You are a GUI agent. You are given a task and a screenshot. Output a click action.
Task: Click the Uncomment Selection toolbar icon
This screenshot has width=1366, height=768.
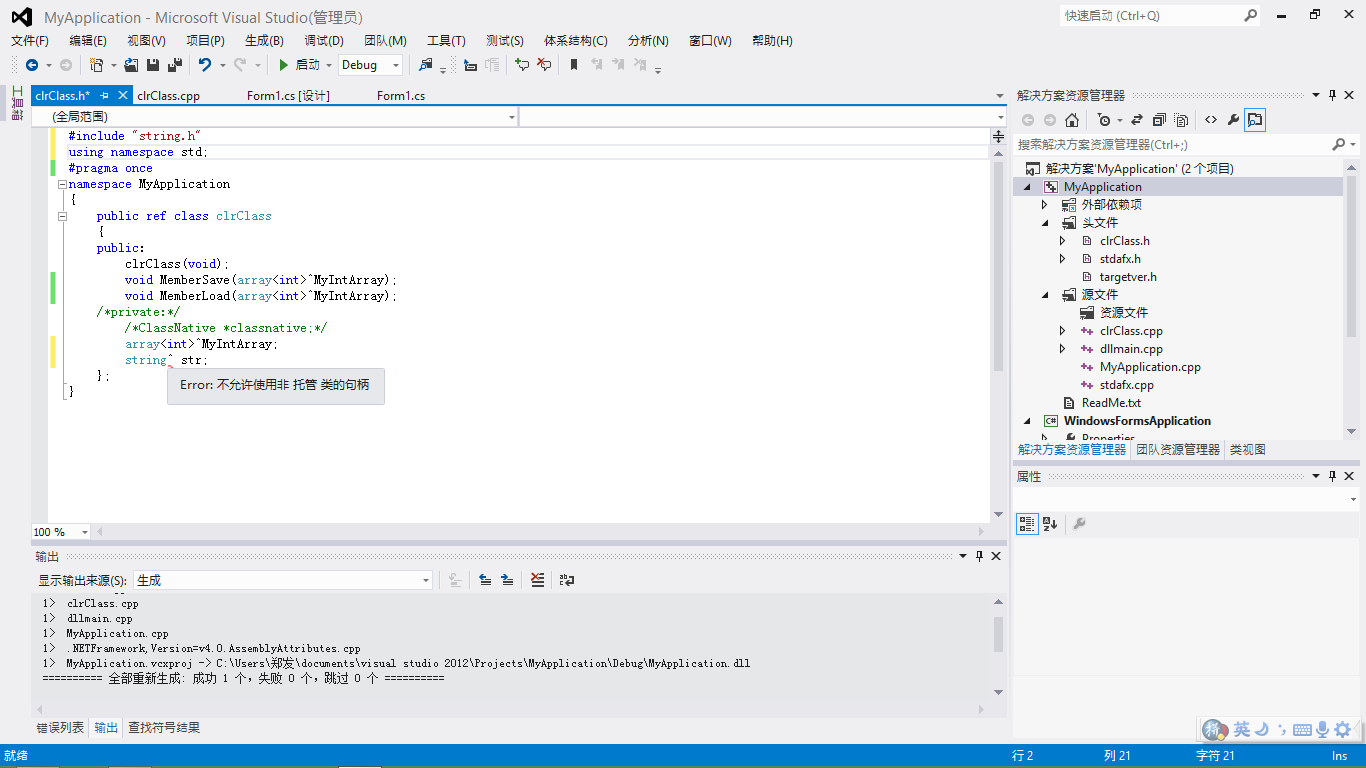[544, 65]
